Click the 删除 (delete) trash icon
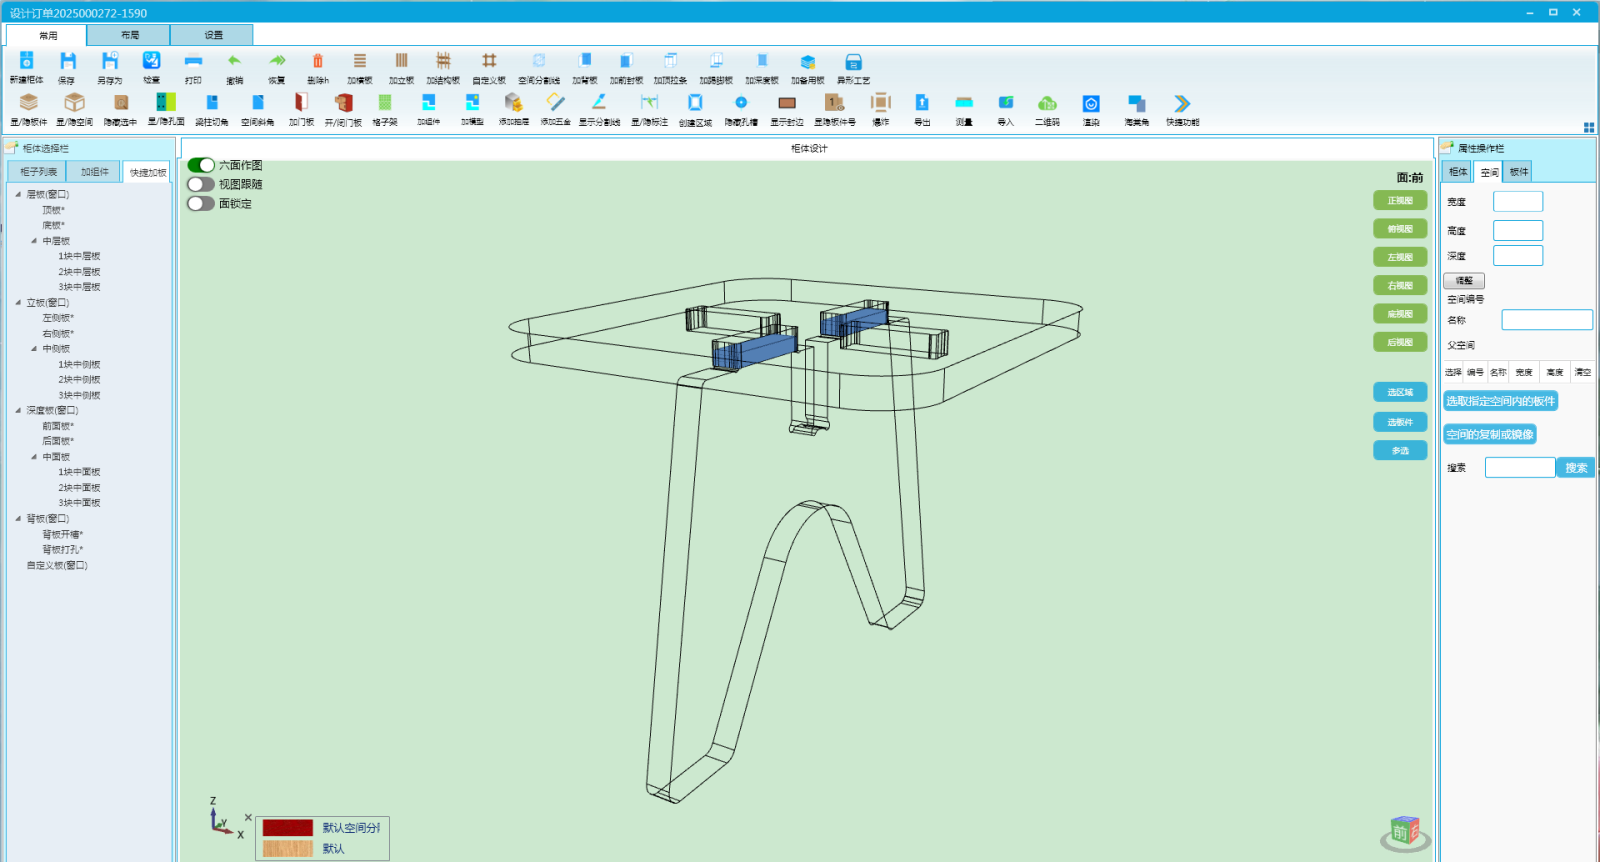The image size is (1600, 862). tap(317, 62)
